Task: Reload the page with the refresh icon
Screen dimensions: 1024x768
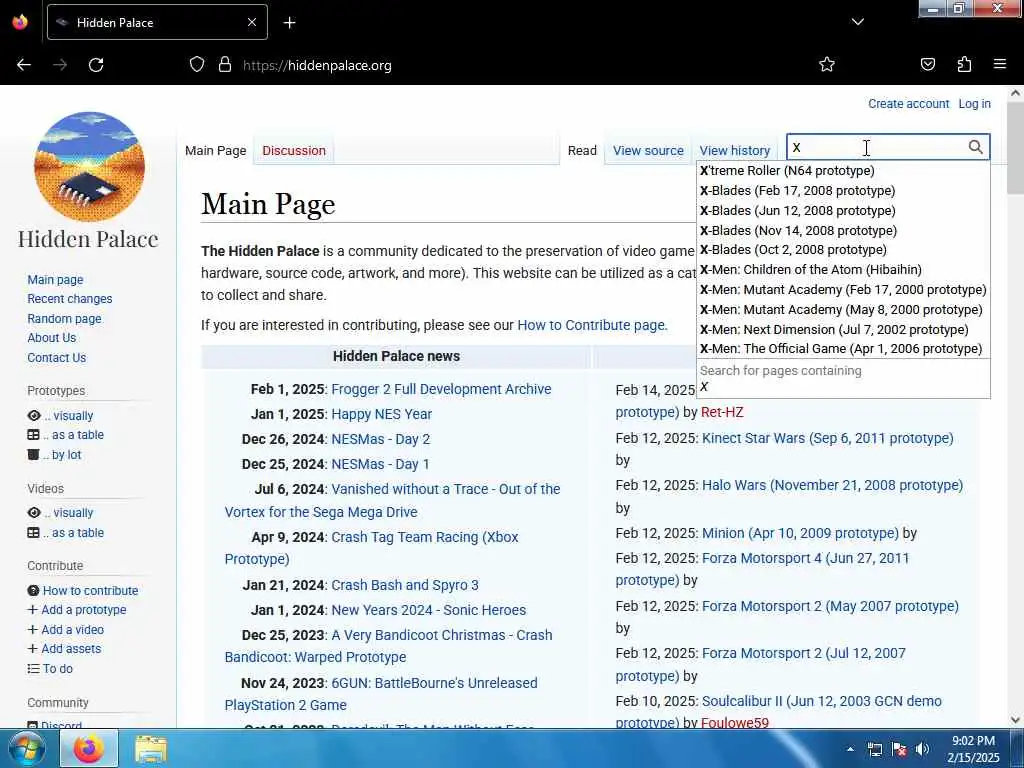Action: click(96, 65)
